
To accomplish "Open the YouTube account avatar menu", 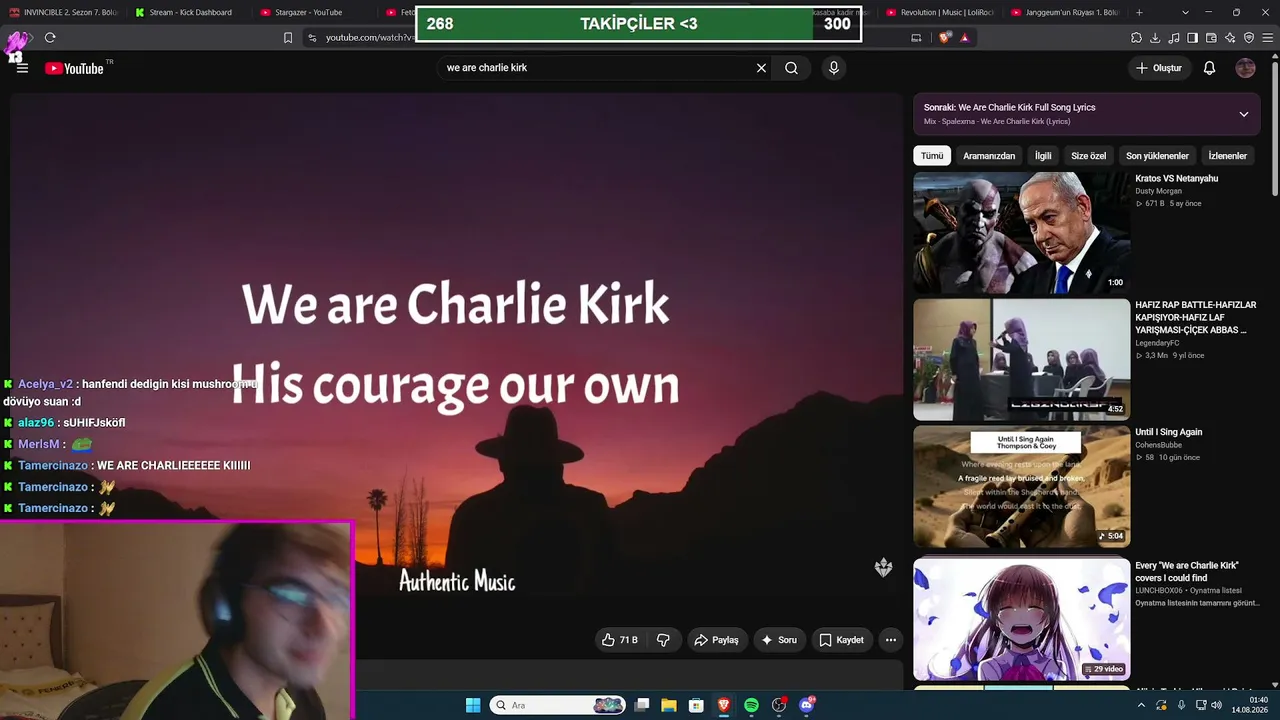I will [x=1245, y=68].
